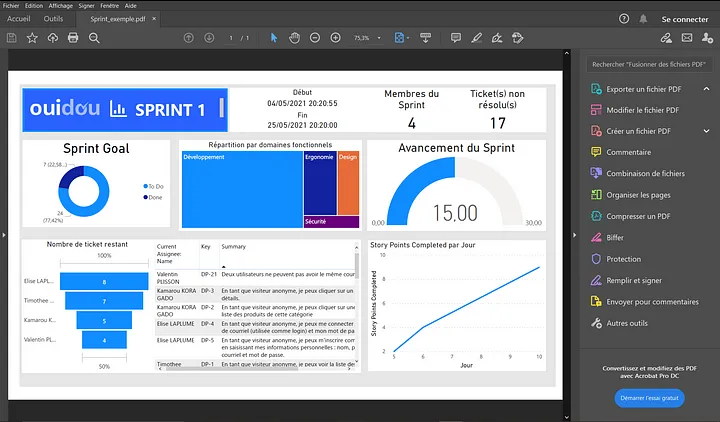Click the search tools input field

[649, 64]
